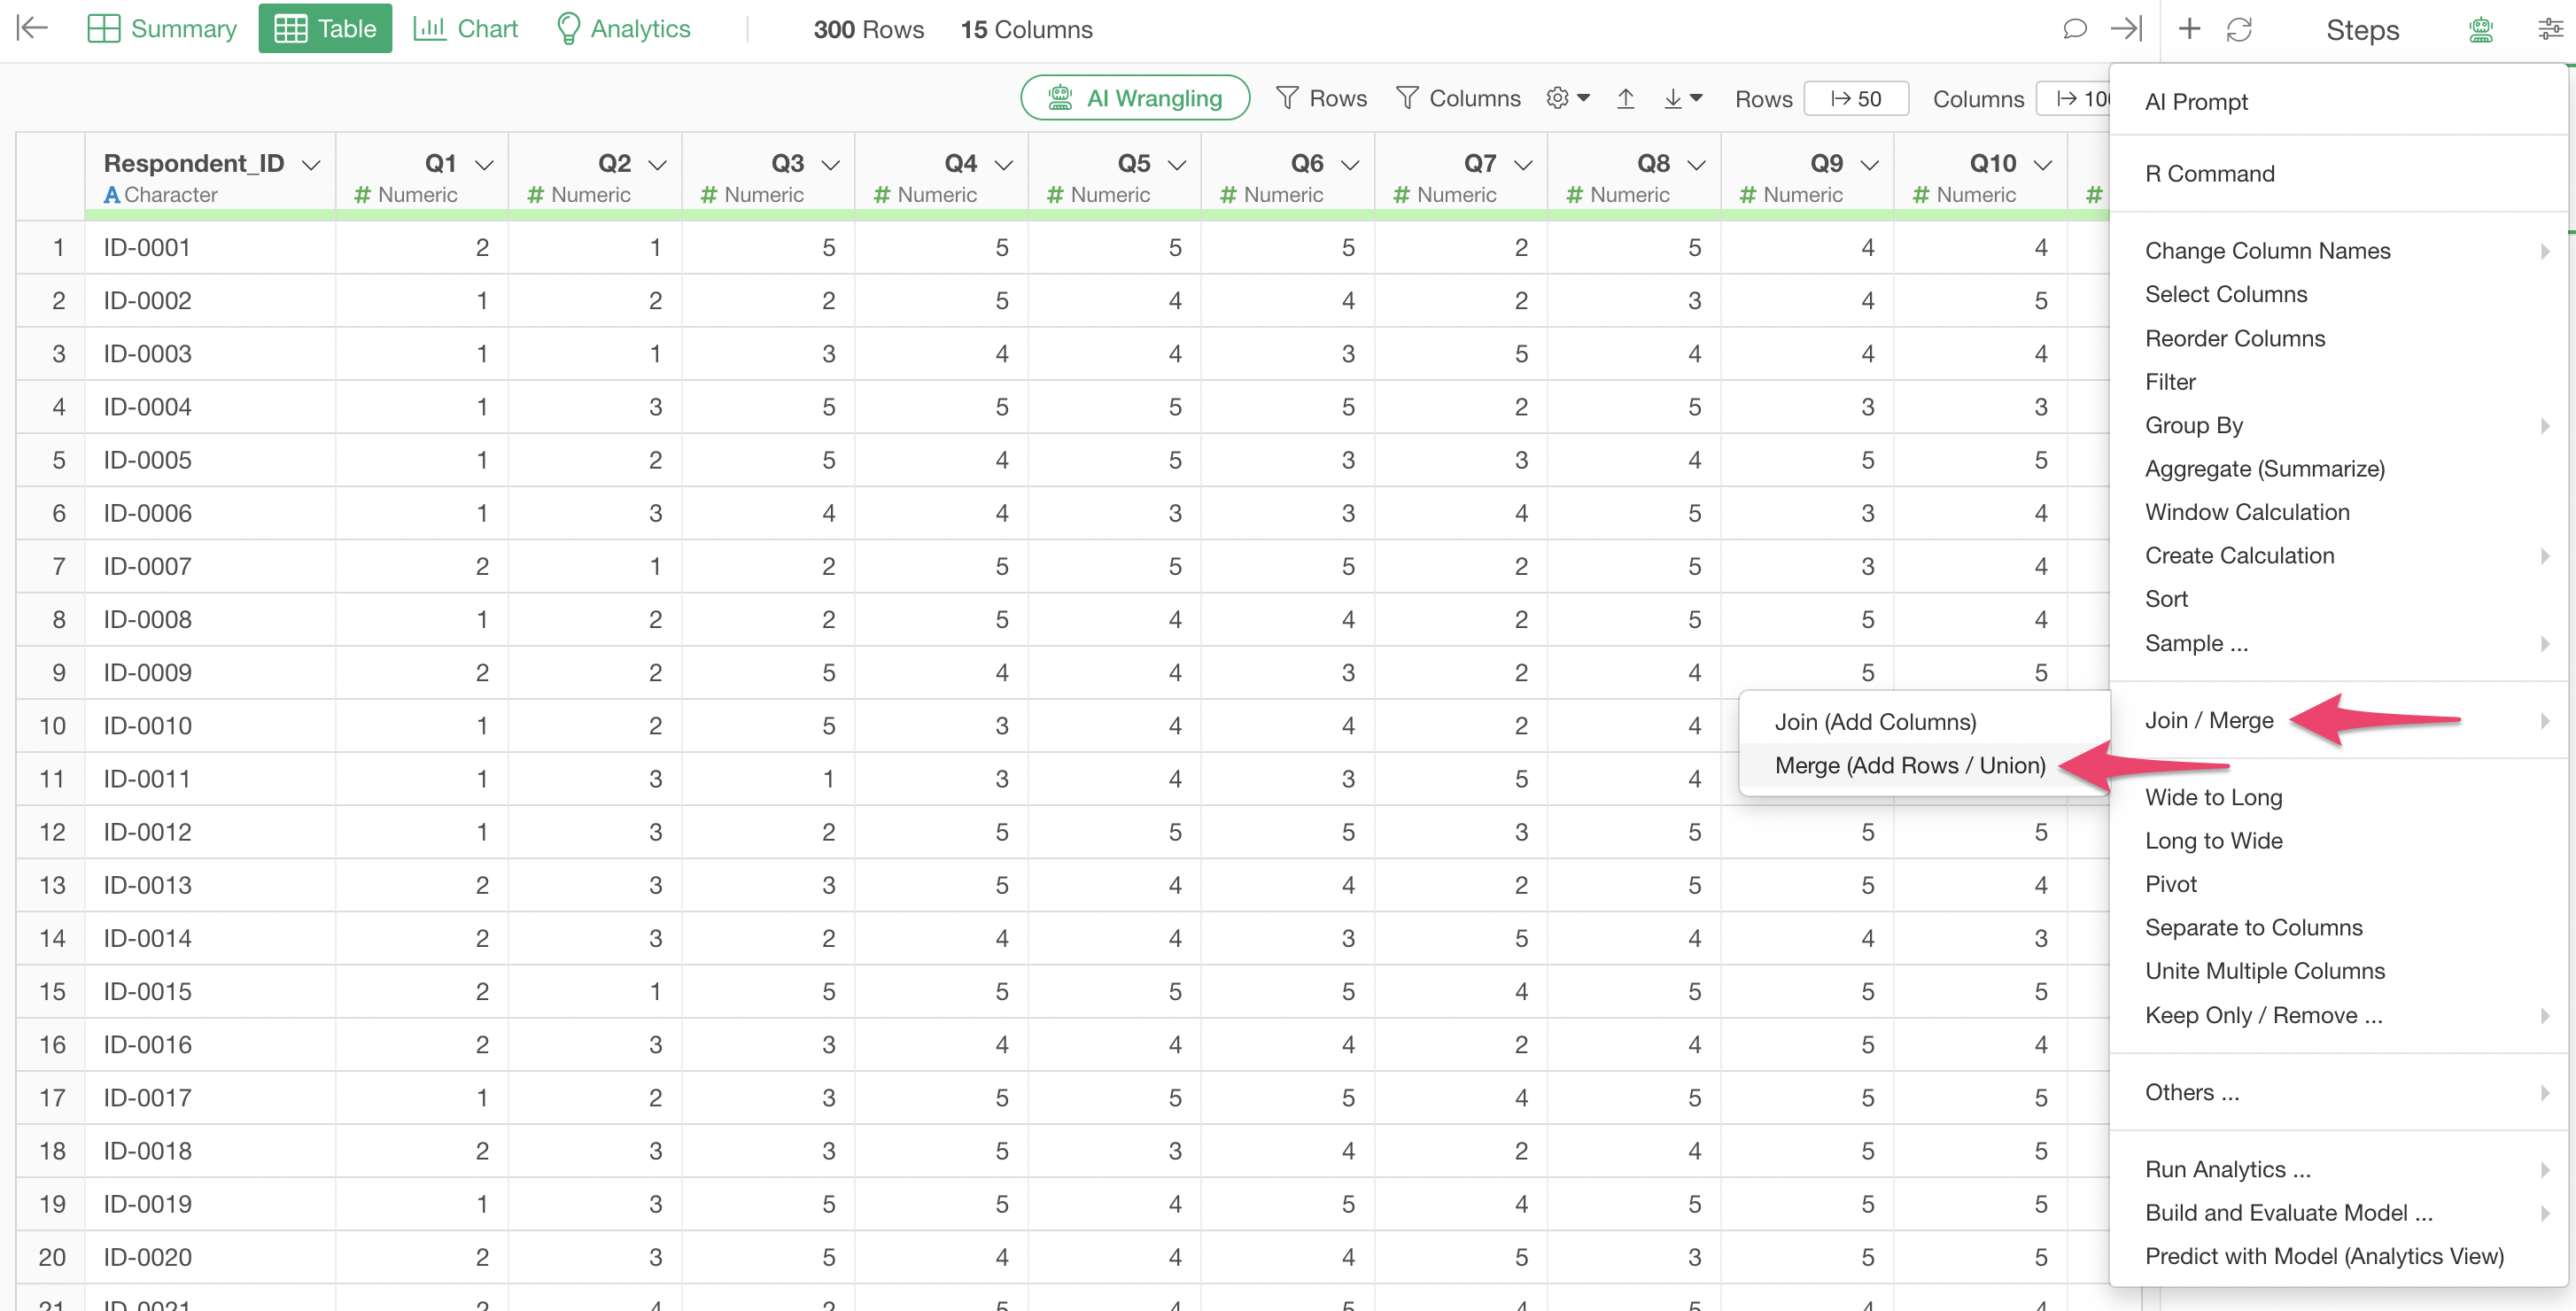2576x1311 pixels.
Task: Switch to the Summary tab
Action: pos(162,28)
